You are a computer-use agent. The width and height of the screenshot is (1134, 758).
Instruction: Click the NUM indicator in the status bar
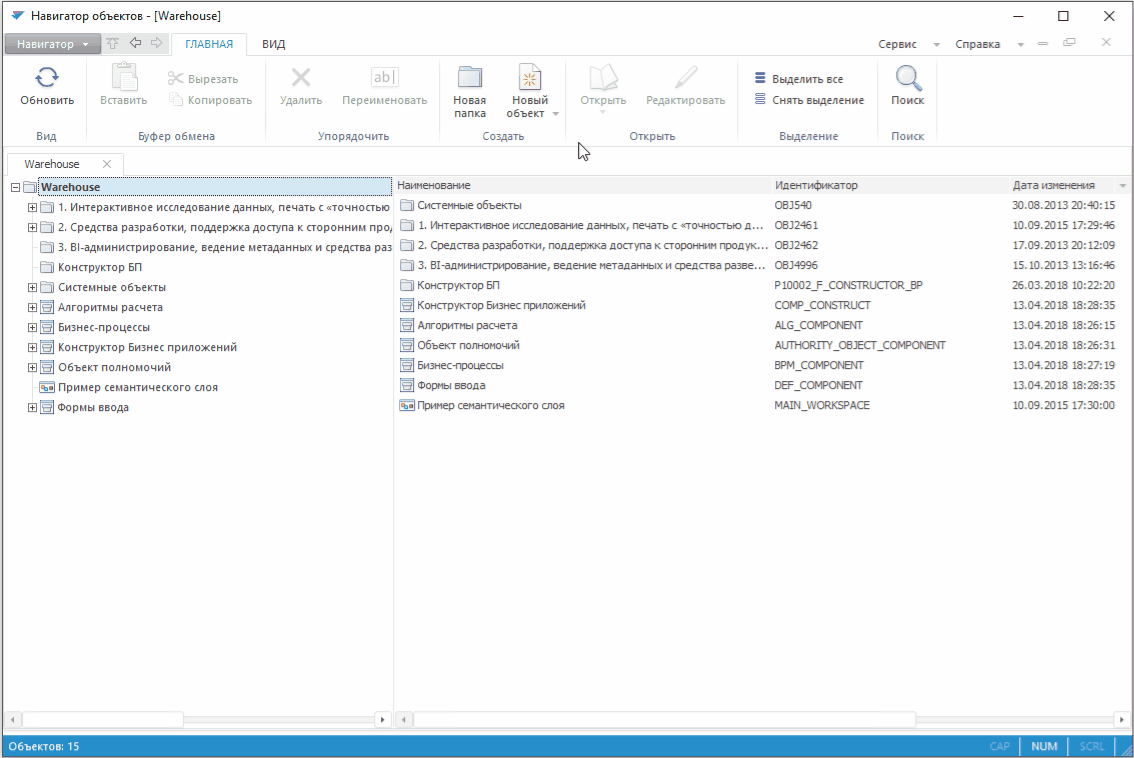tap(1044, 746)
